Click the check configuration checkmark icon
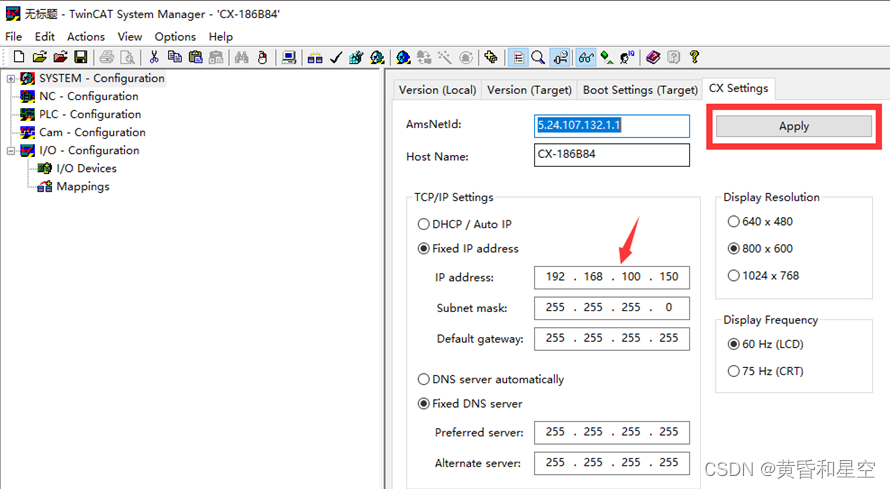The height and width of the screenshot is (489, 890). coord(336,57)
